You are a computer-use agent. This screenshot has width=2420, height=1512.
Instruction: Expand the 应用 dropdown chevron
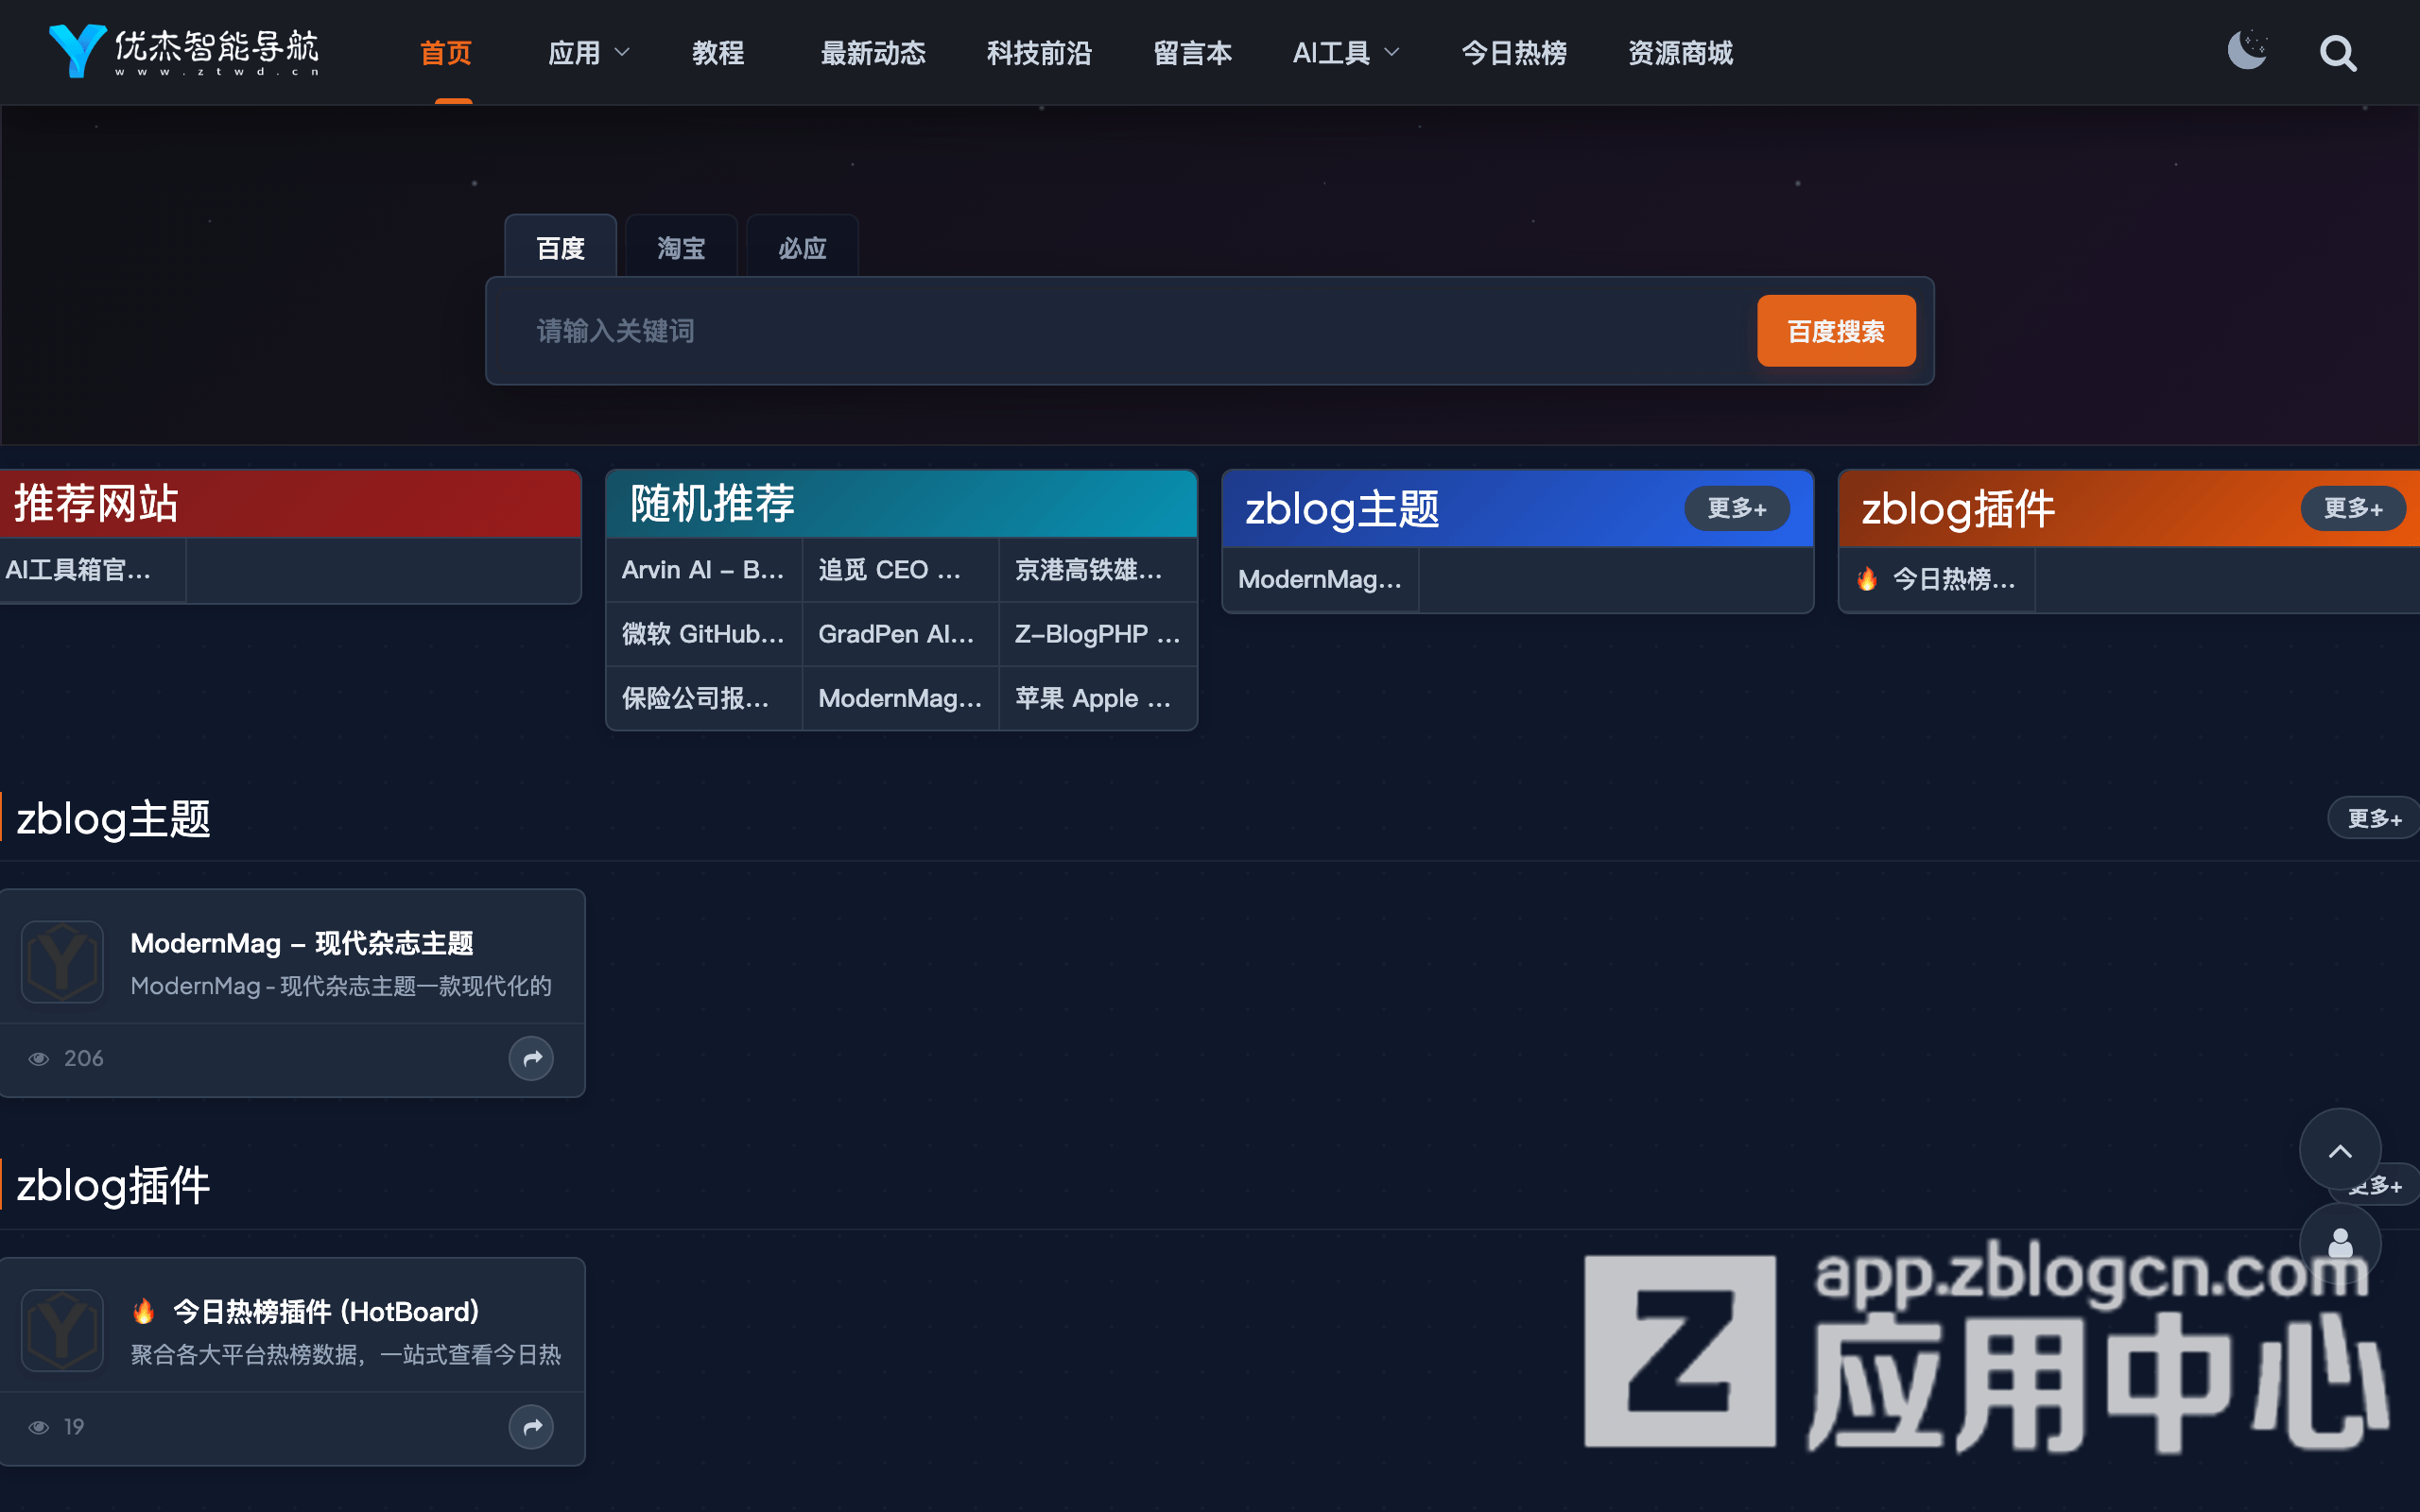click(x=622, y=52)
